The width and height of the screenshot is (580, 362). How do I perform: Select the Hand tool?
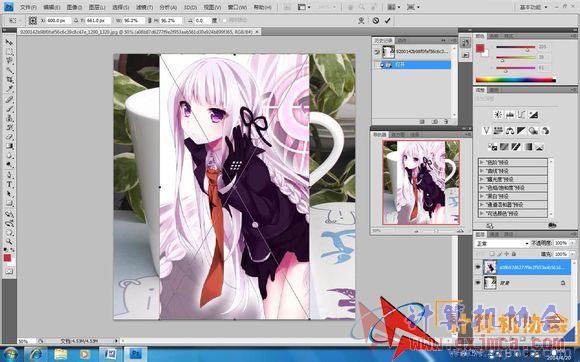(9, 233)
